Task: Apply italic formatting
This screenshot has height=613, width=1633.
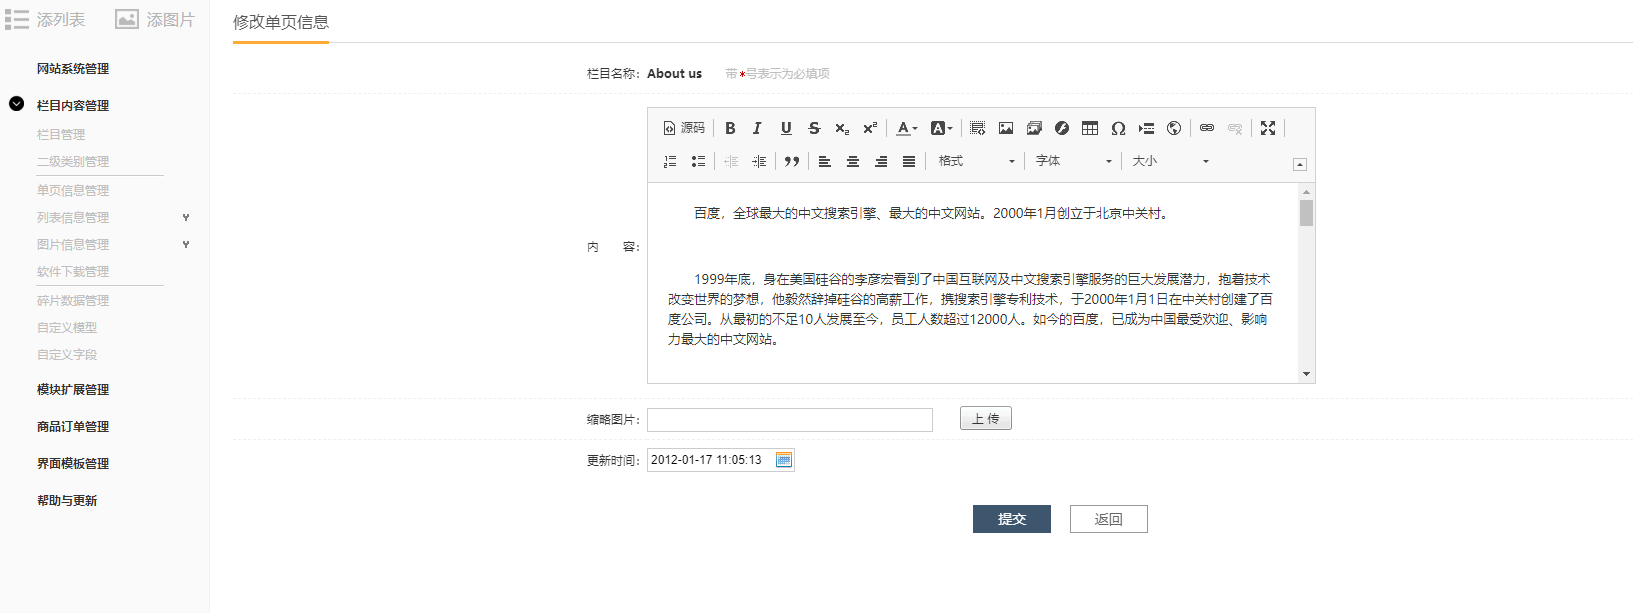Action: (758, 128)
